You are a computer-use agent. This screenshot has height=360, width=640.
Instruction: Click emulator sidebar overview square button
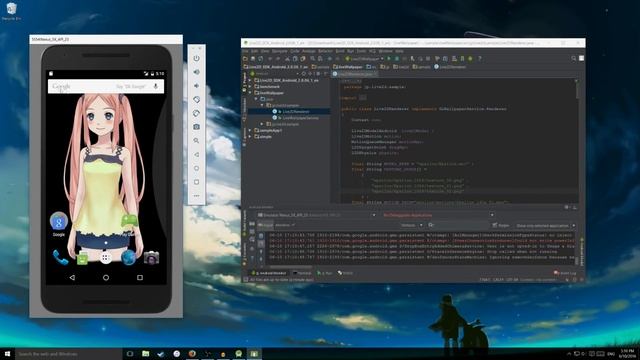pos(196,182)
